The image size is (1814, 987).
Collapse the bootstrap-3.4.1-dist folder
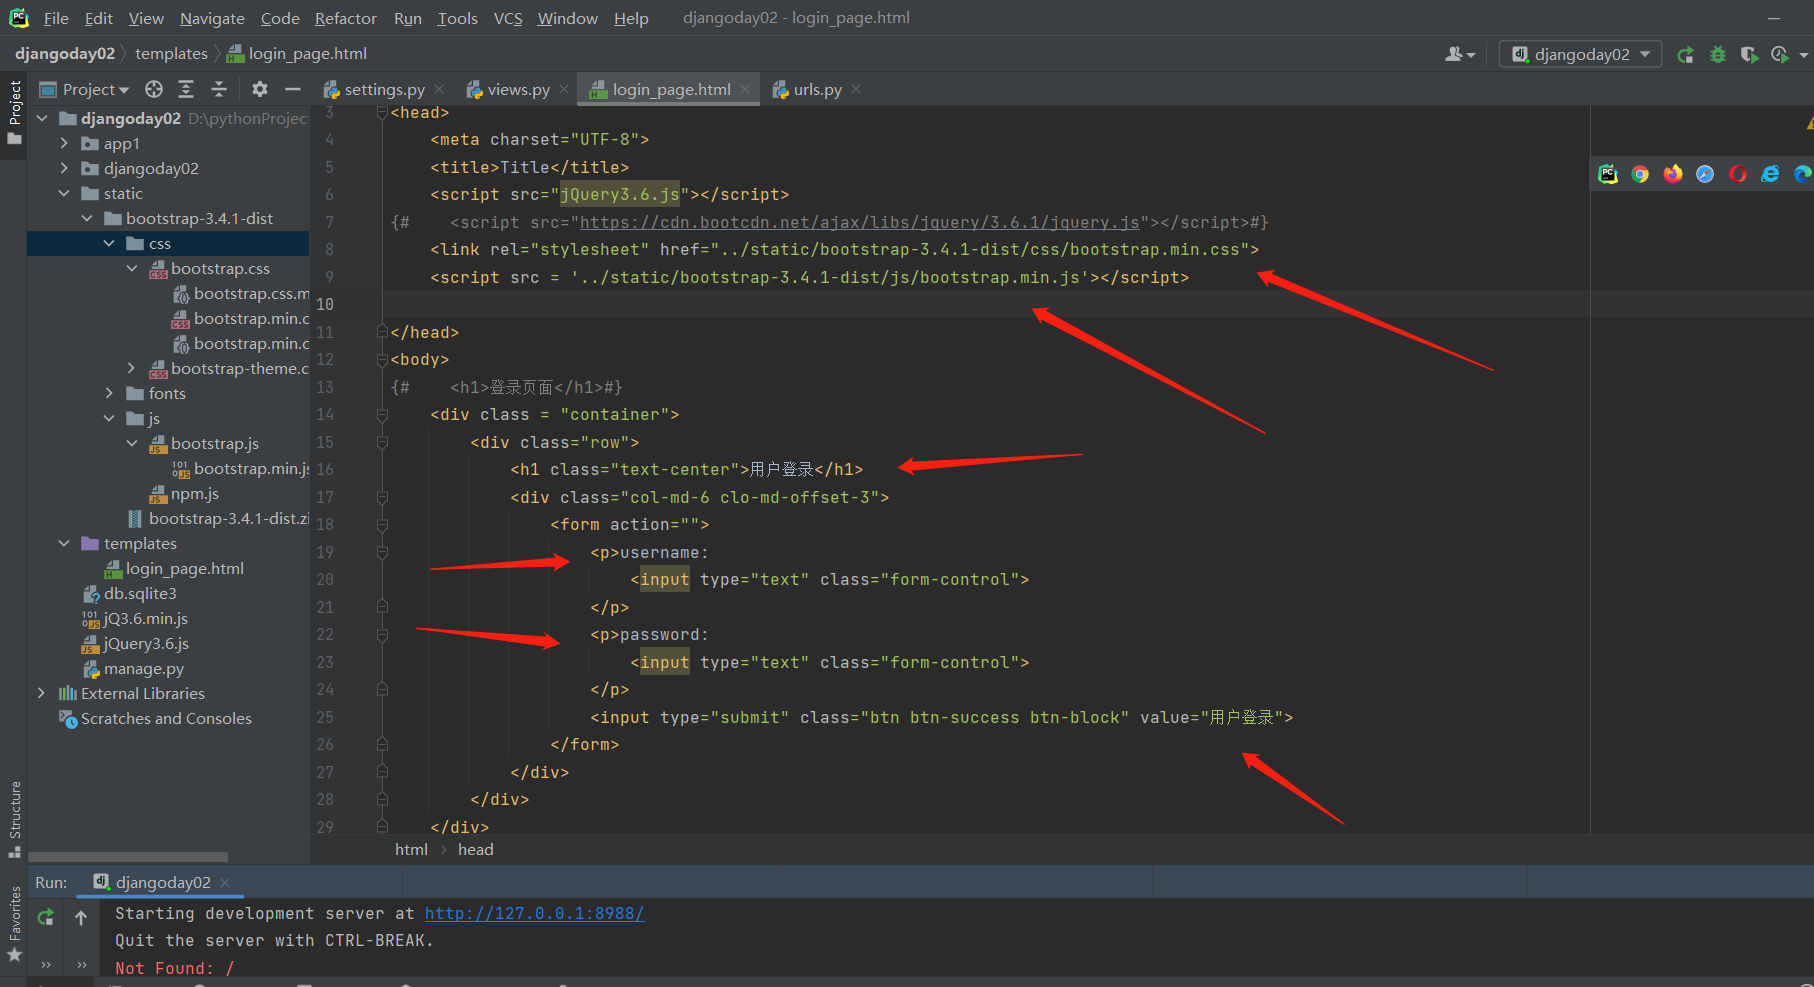point(87,218)
